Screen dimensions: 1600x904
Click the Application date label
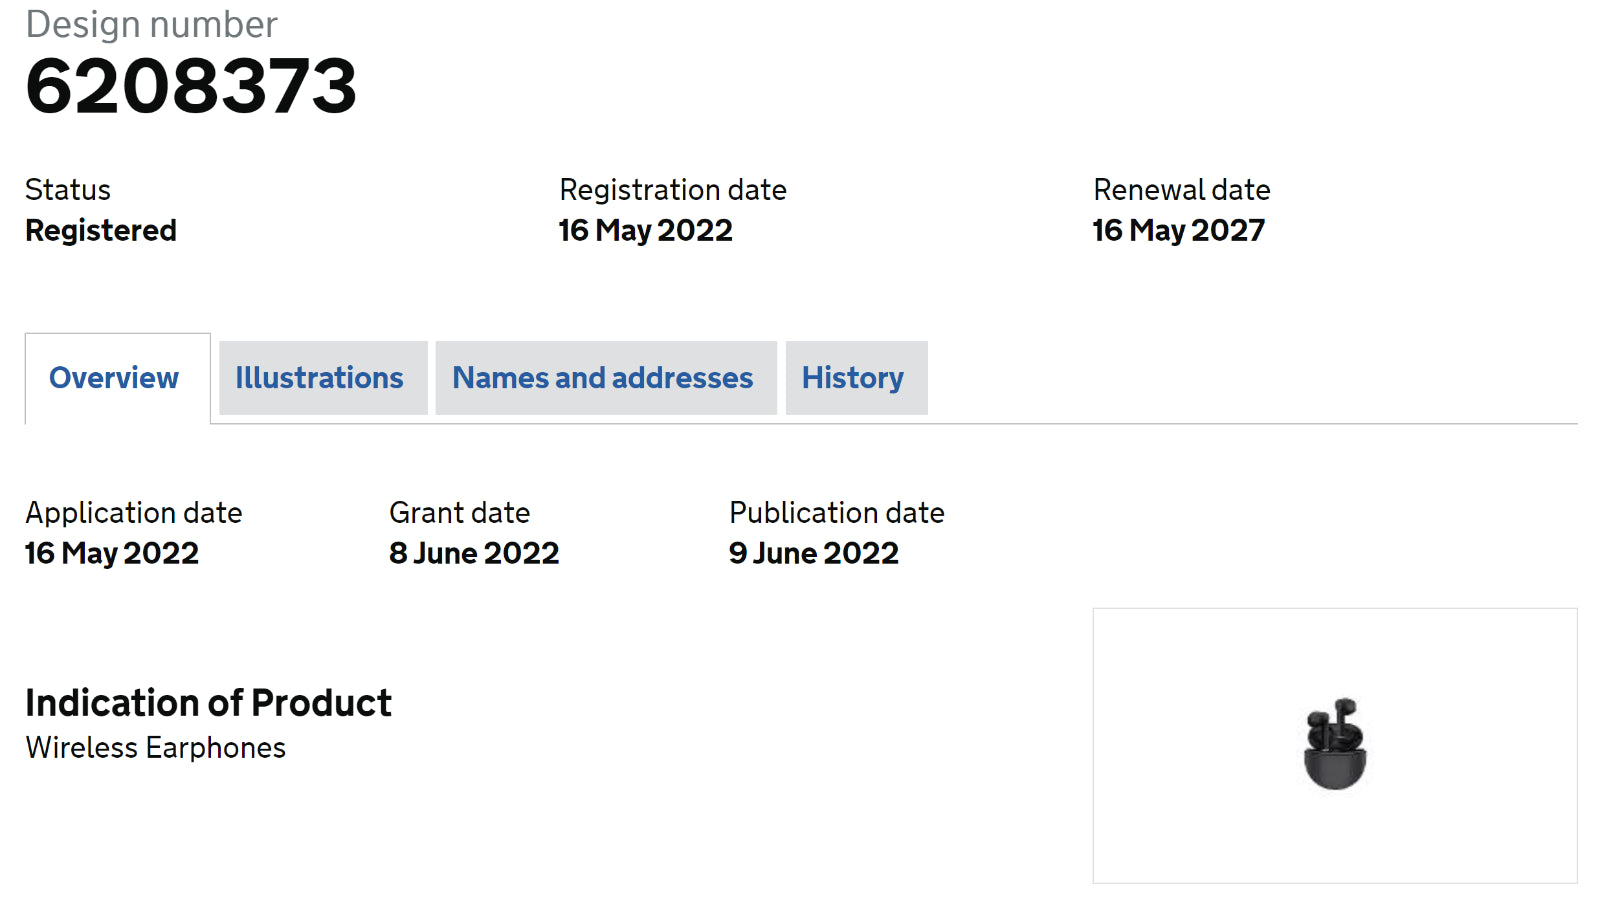tap(134, 513)
